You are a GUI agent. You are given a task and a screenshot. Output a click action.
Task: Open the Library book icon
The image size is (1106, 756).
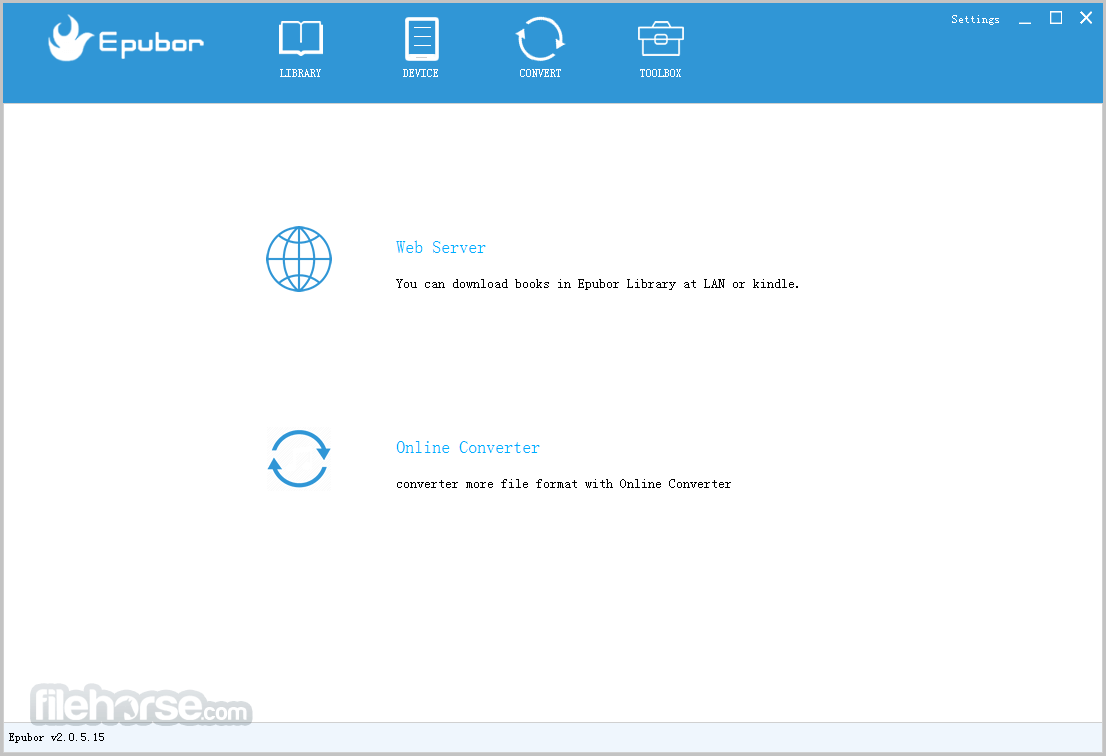[x=300, y=38]
